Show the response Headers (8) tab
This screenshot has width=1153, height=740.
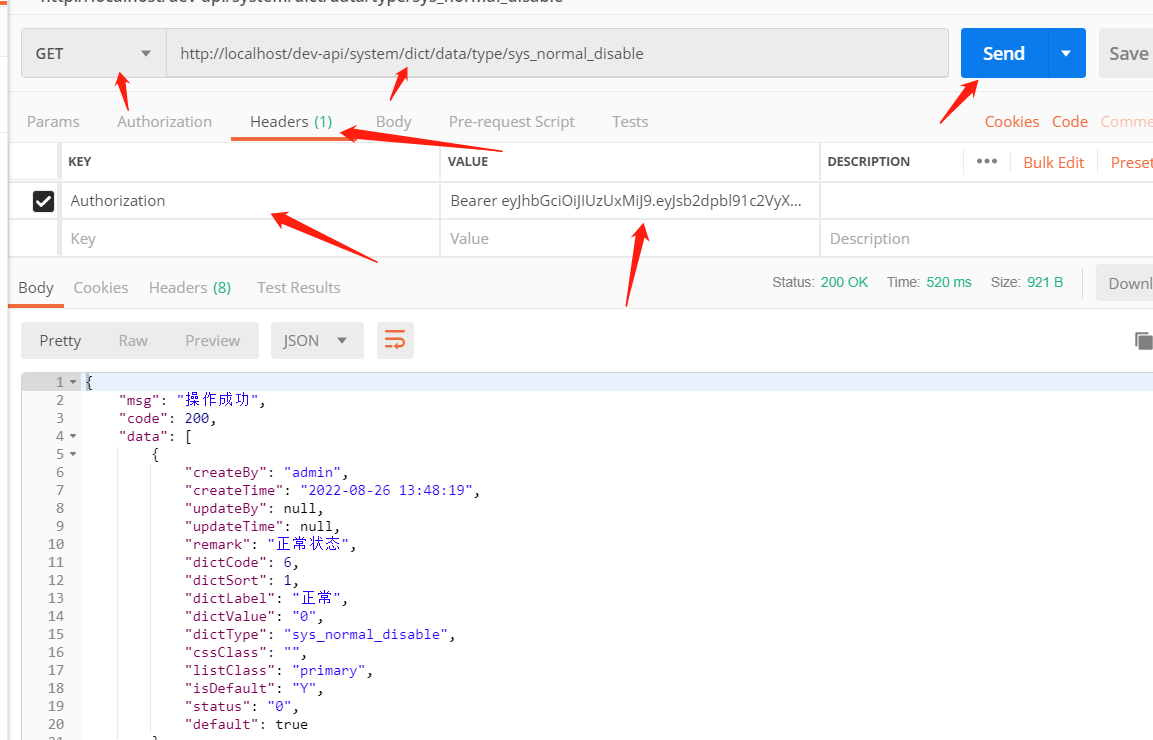point(189,288)
